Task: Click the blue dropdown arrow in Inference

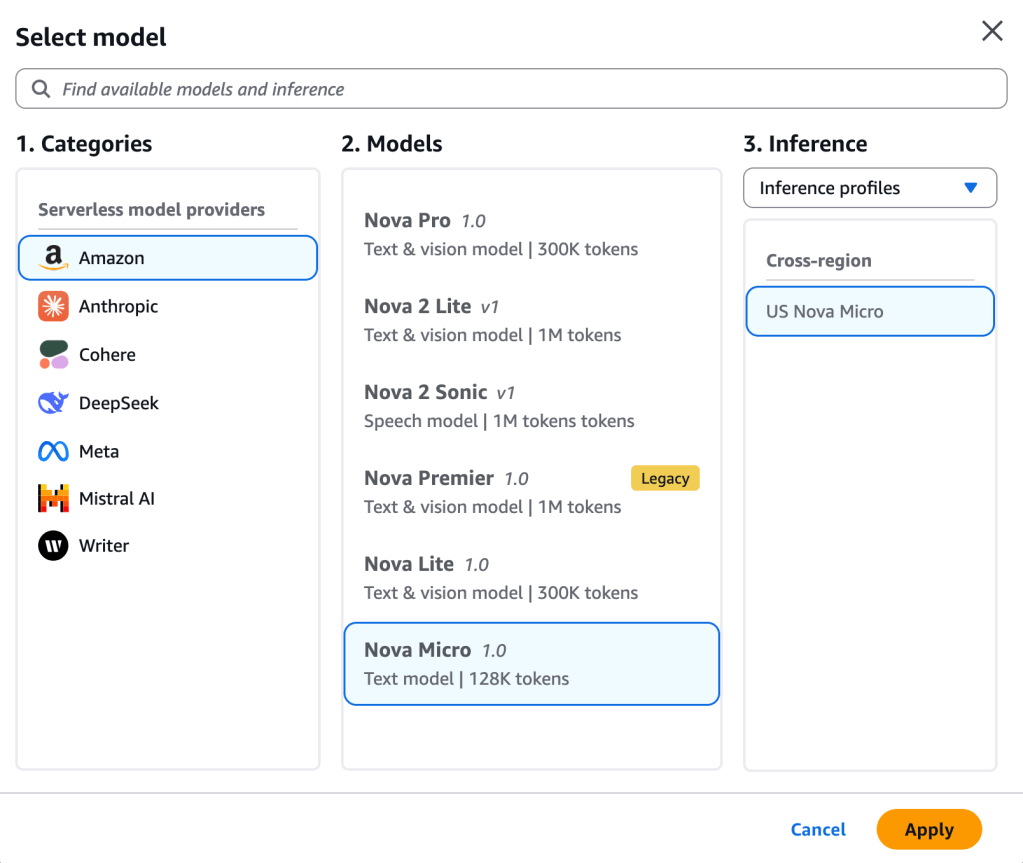Action: point(969,188)
